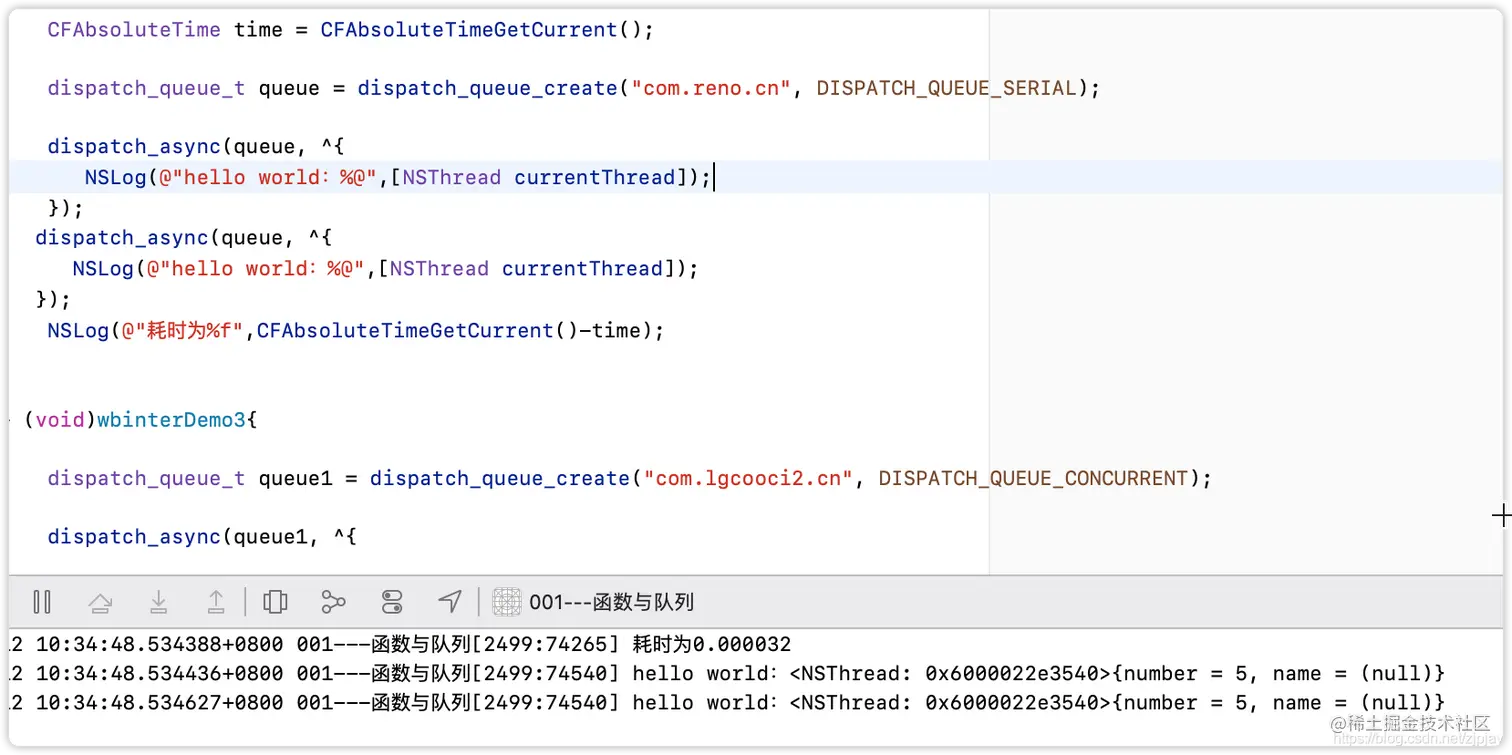
Task: Click the Simulate Location arrow icon
Action: [450, 601]
